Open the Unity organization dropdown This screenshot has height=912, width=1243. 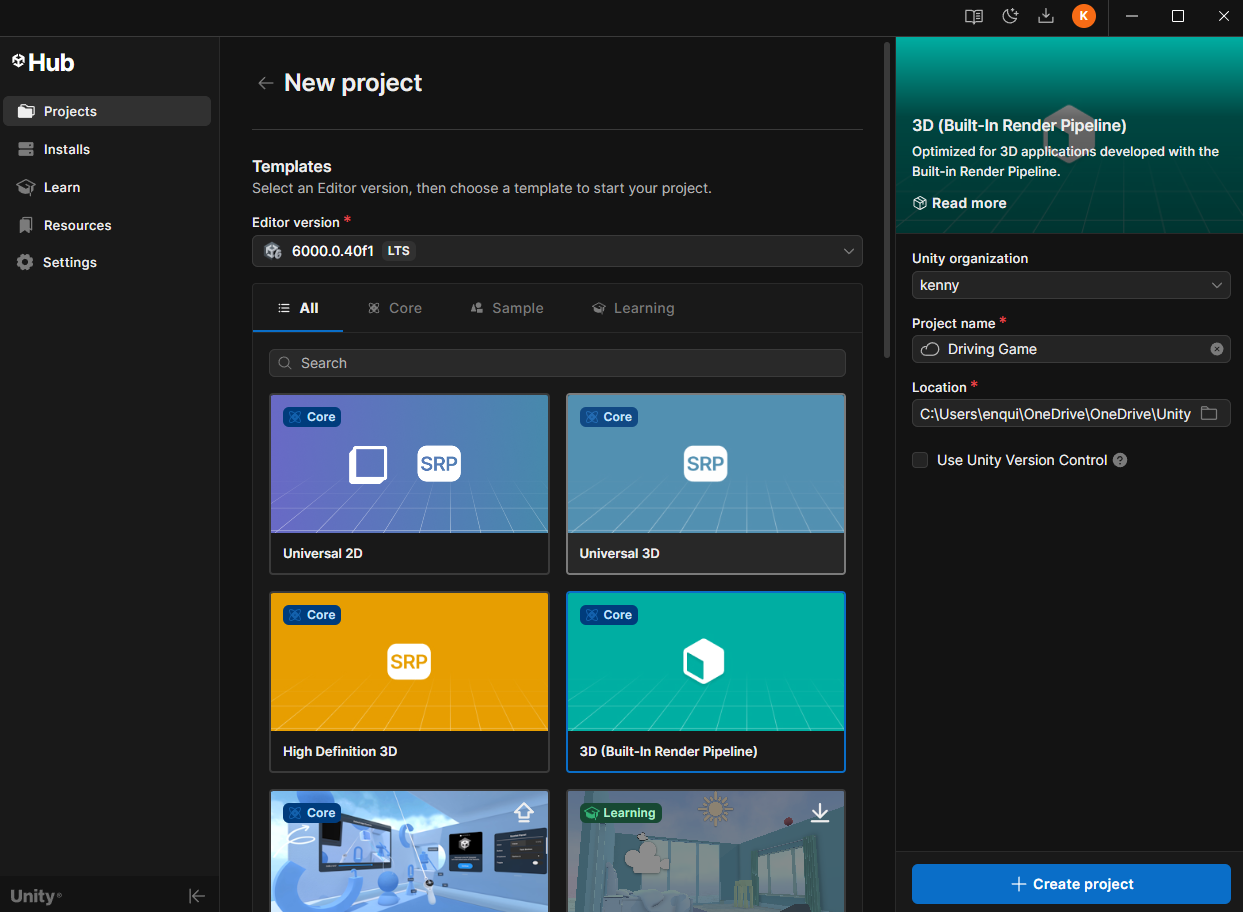click(x=1071, y=285)
